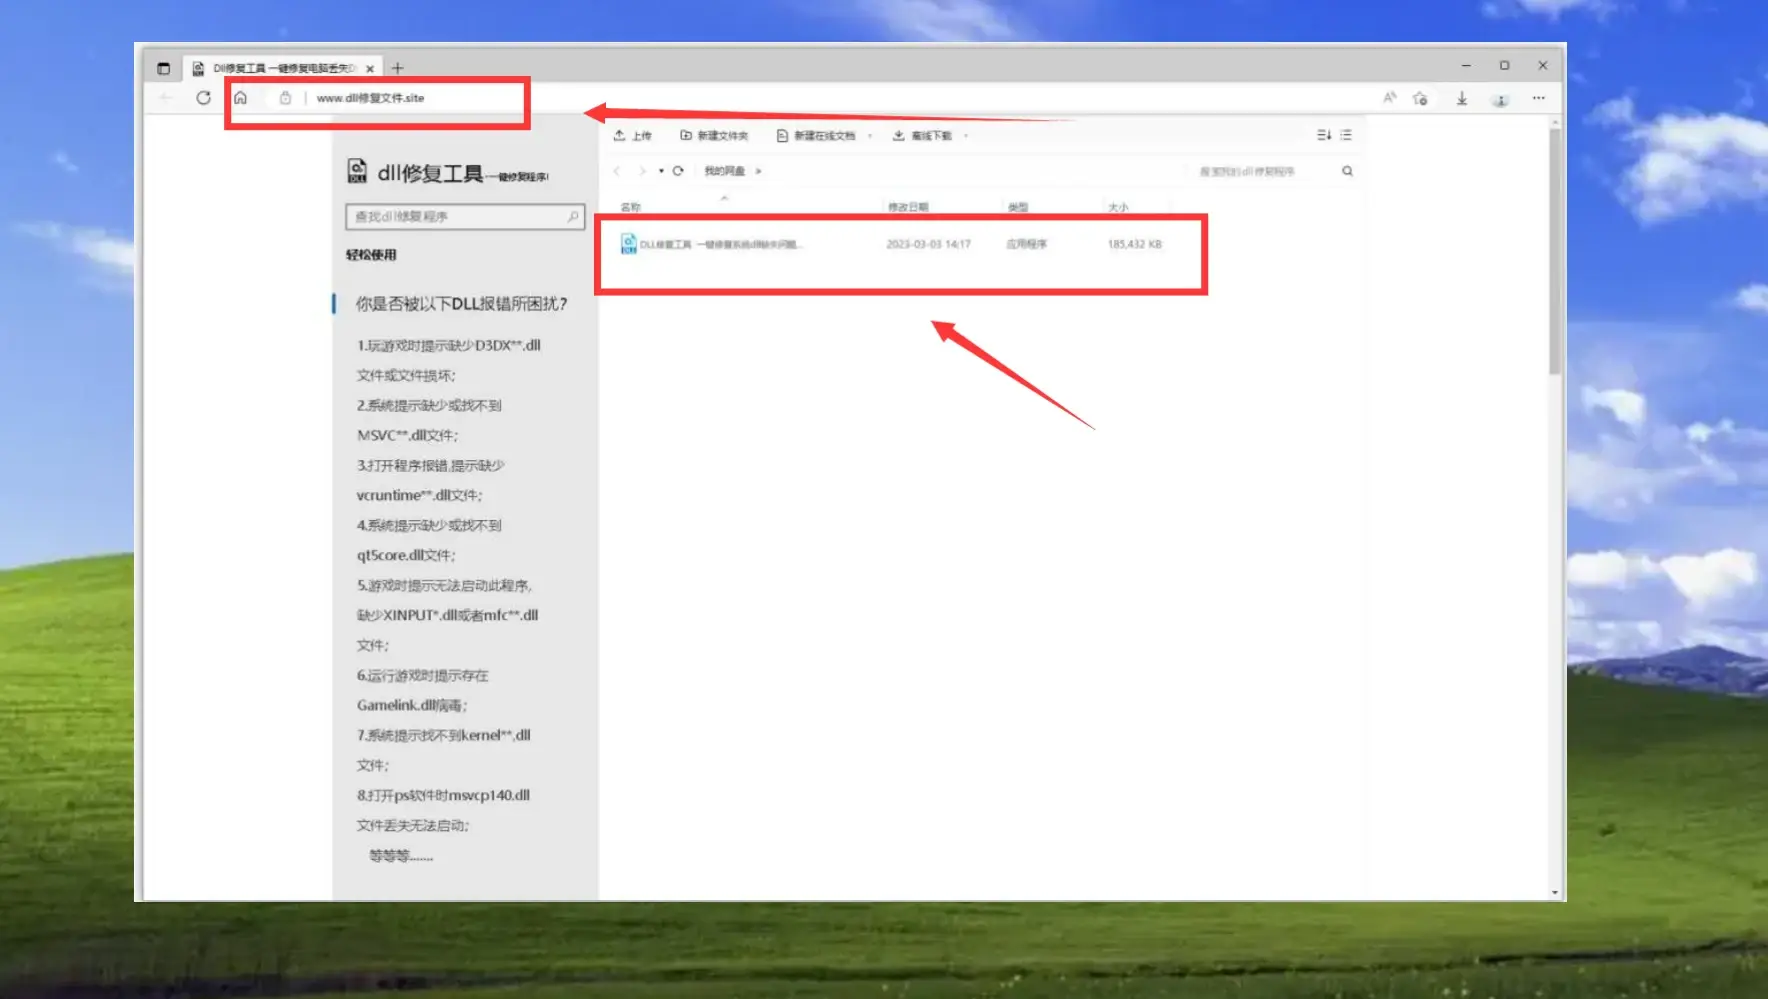Viewport: 1768px width, 999px height.
Task: Click the site security lock in address bar
Action: point(284,98)
